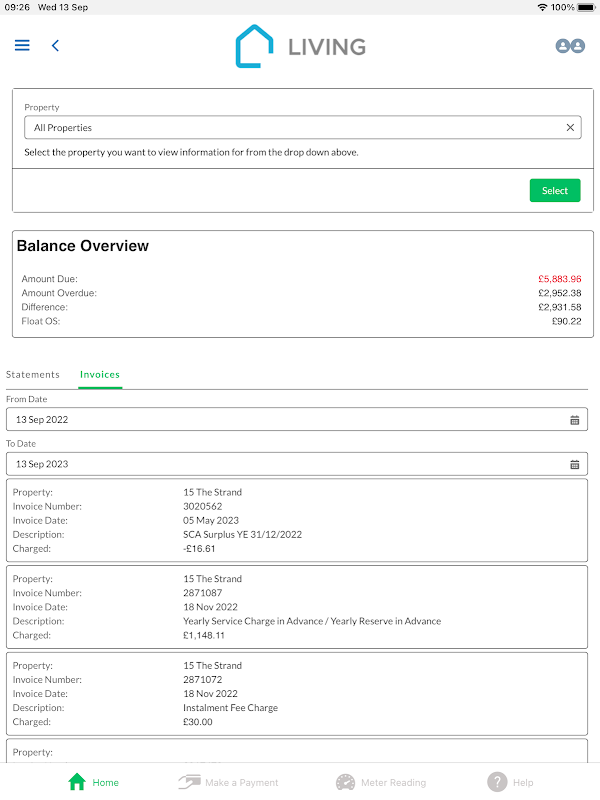Open the From Date field

[x=285, y=420]
